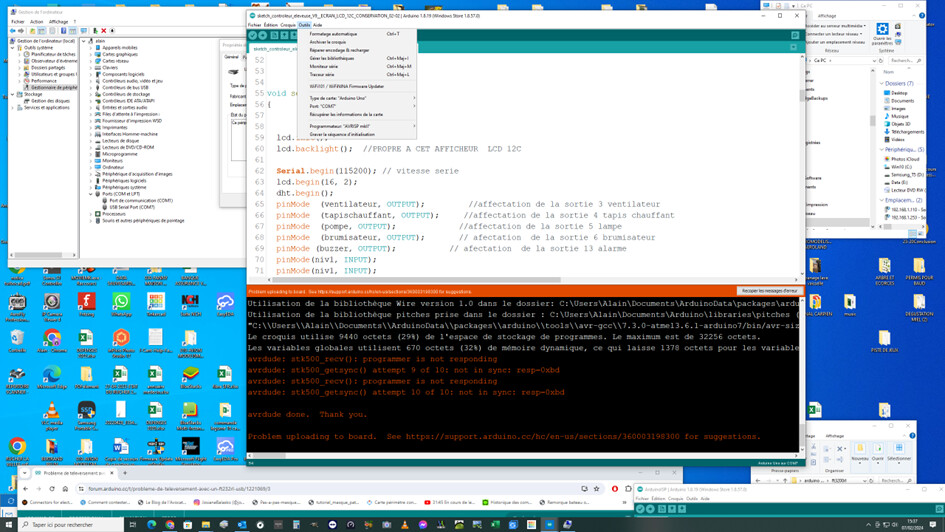Click the Verify checkmark icon in Arduino toolbar

tap(253, 36)
